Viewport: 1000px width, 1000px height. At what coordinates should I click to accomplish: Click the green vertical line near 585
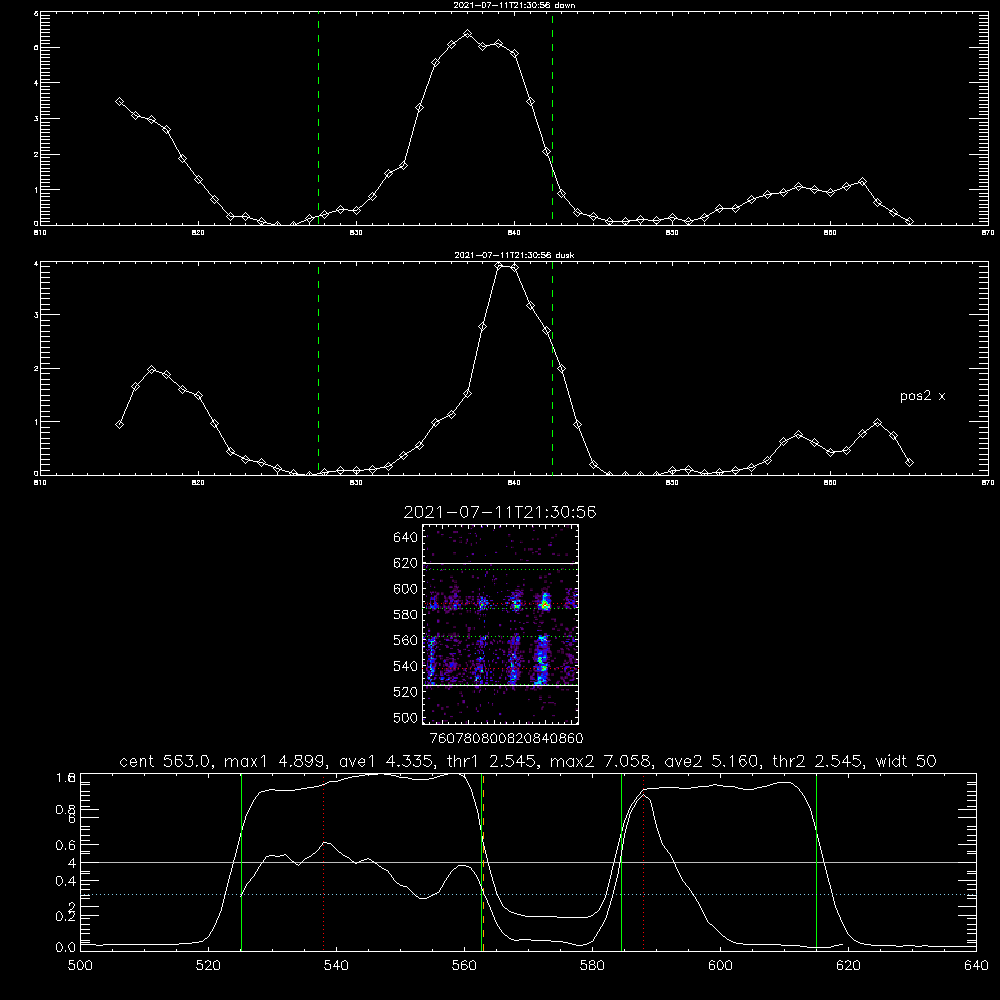coord(621,862)
